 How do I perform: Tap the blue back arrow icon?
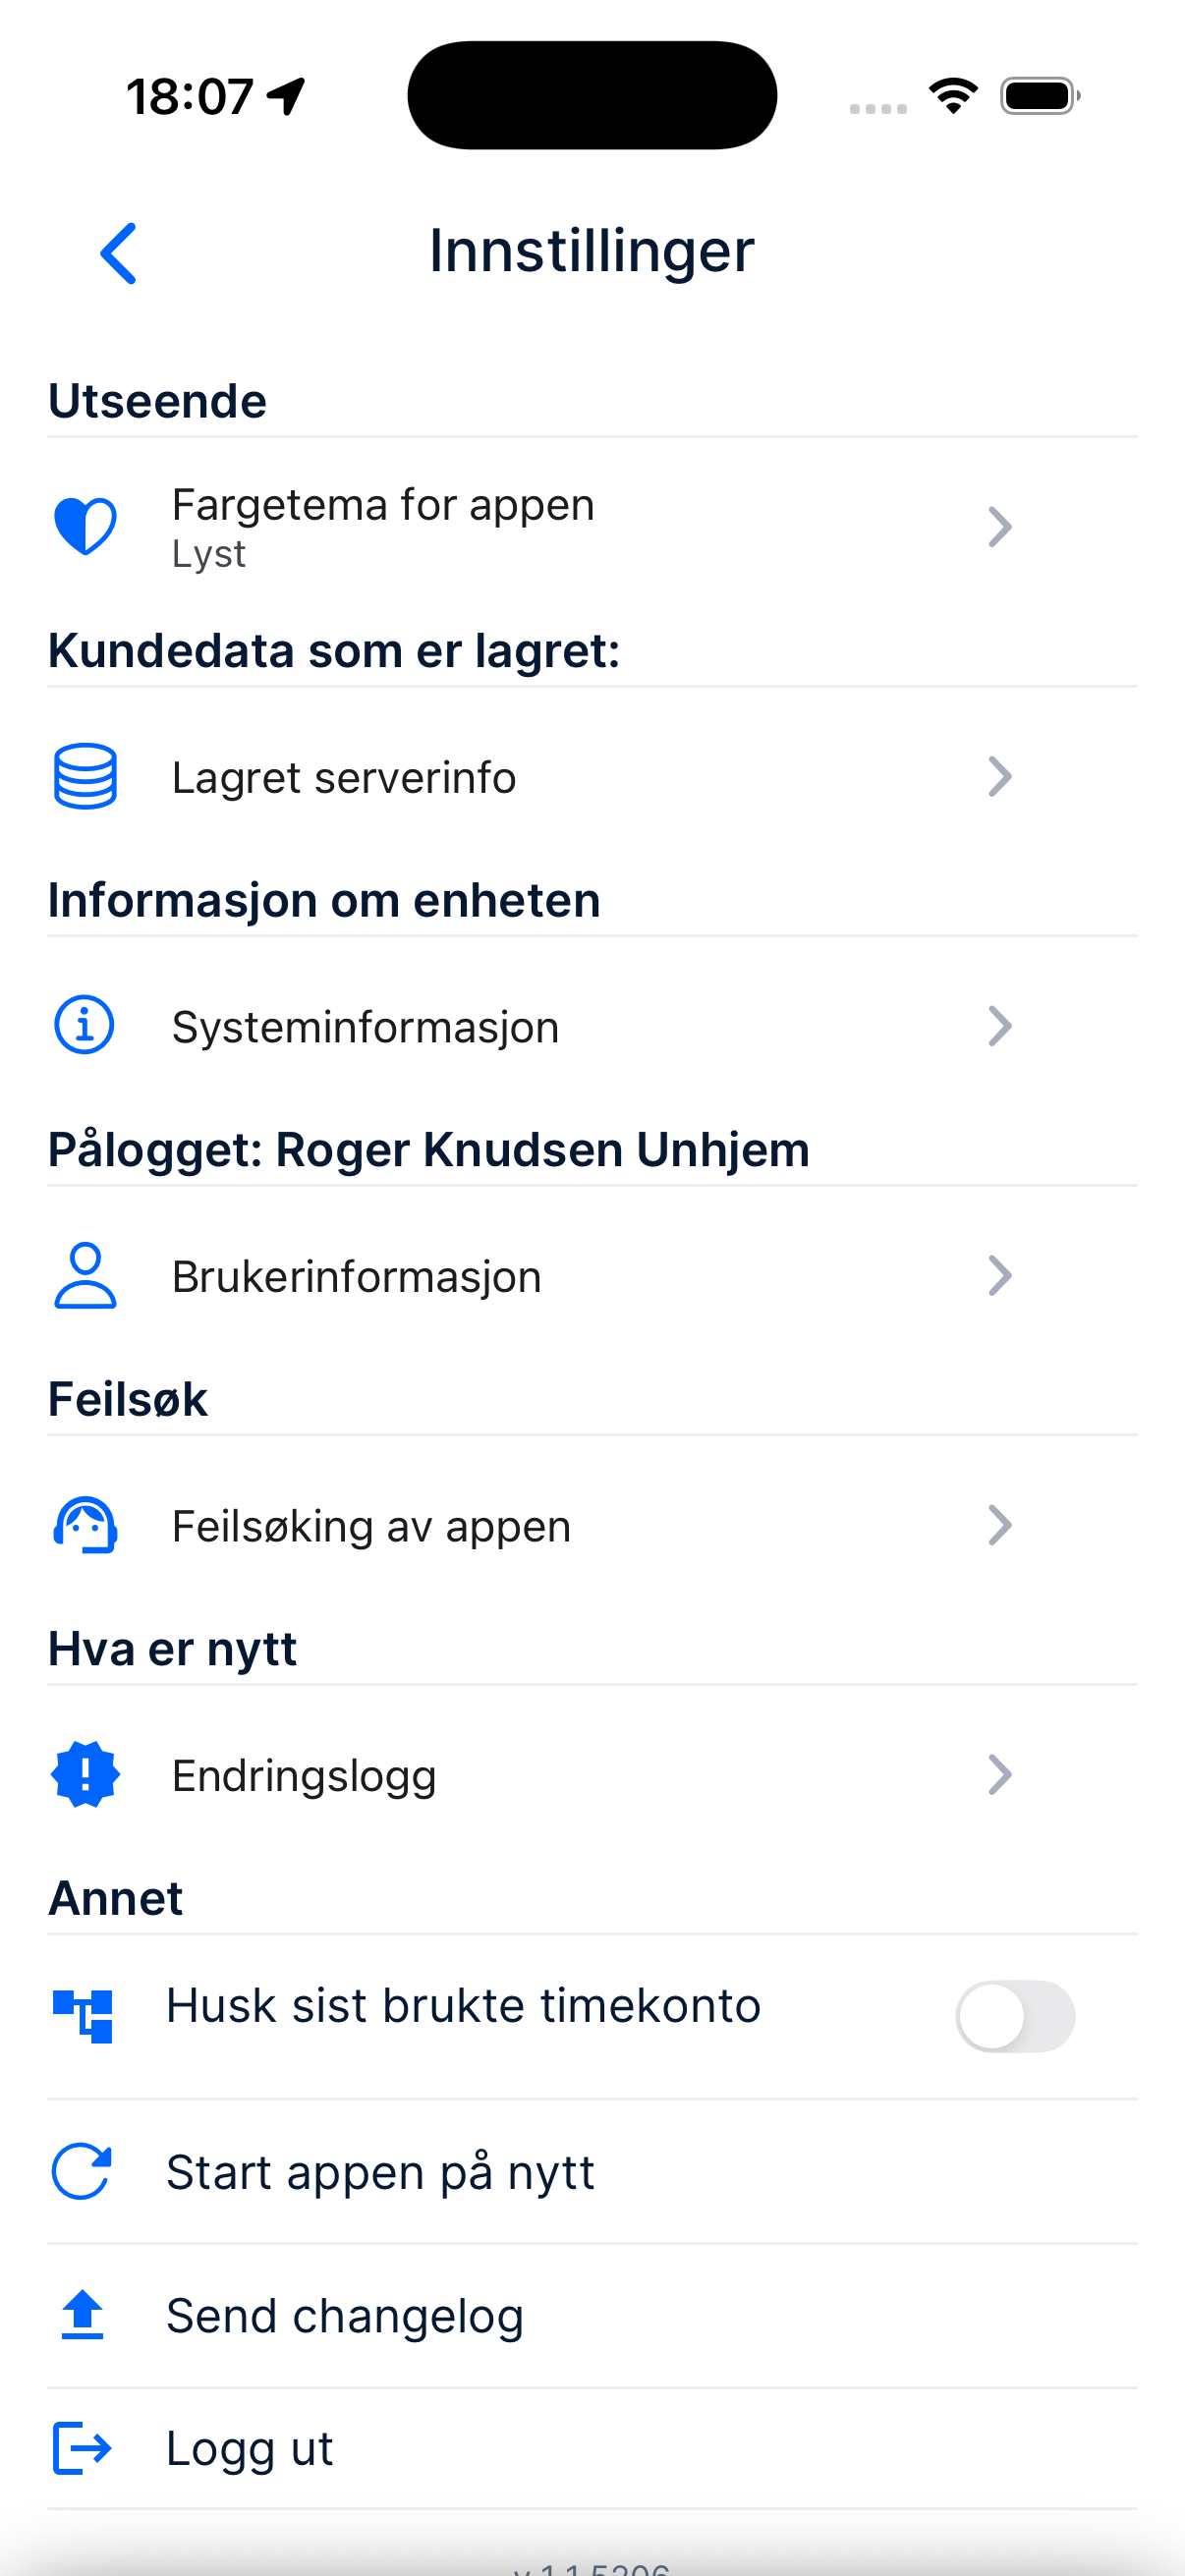click(118, 253)
